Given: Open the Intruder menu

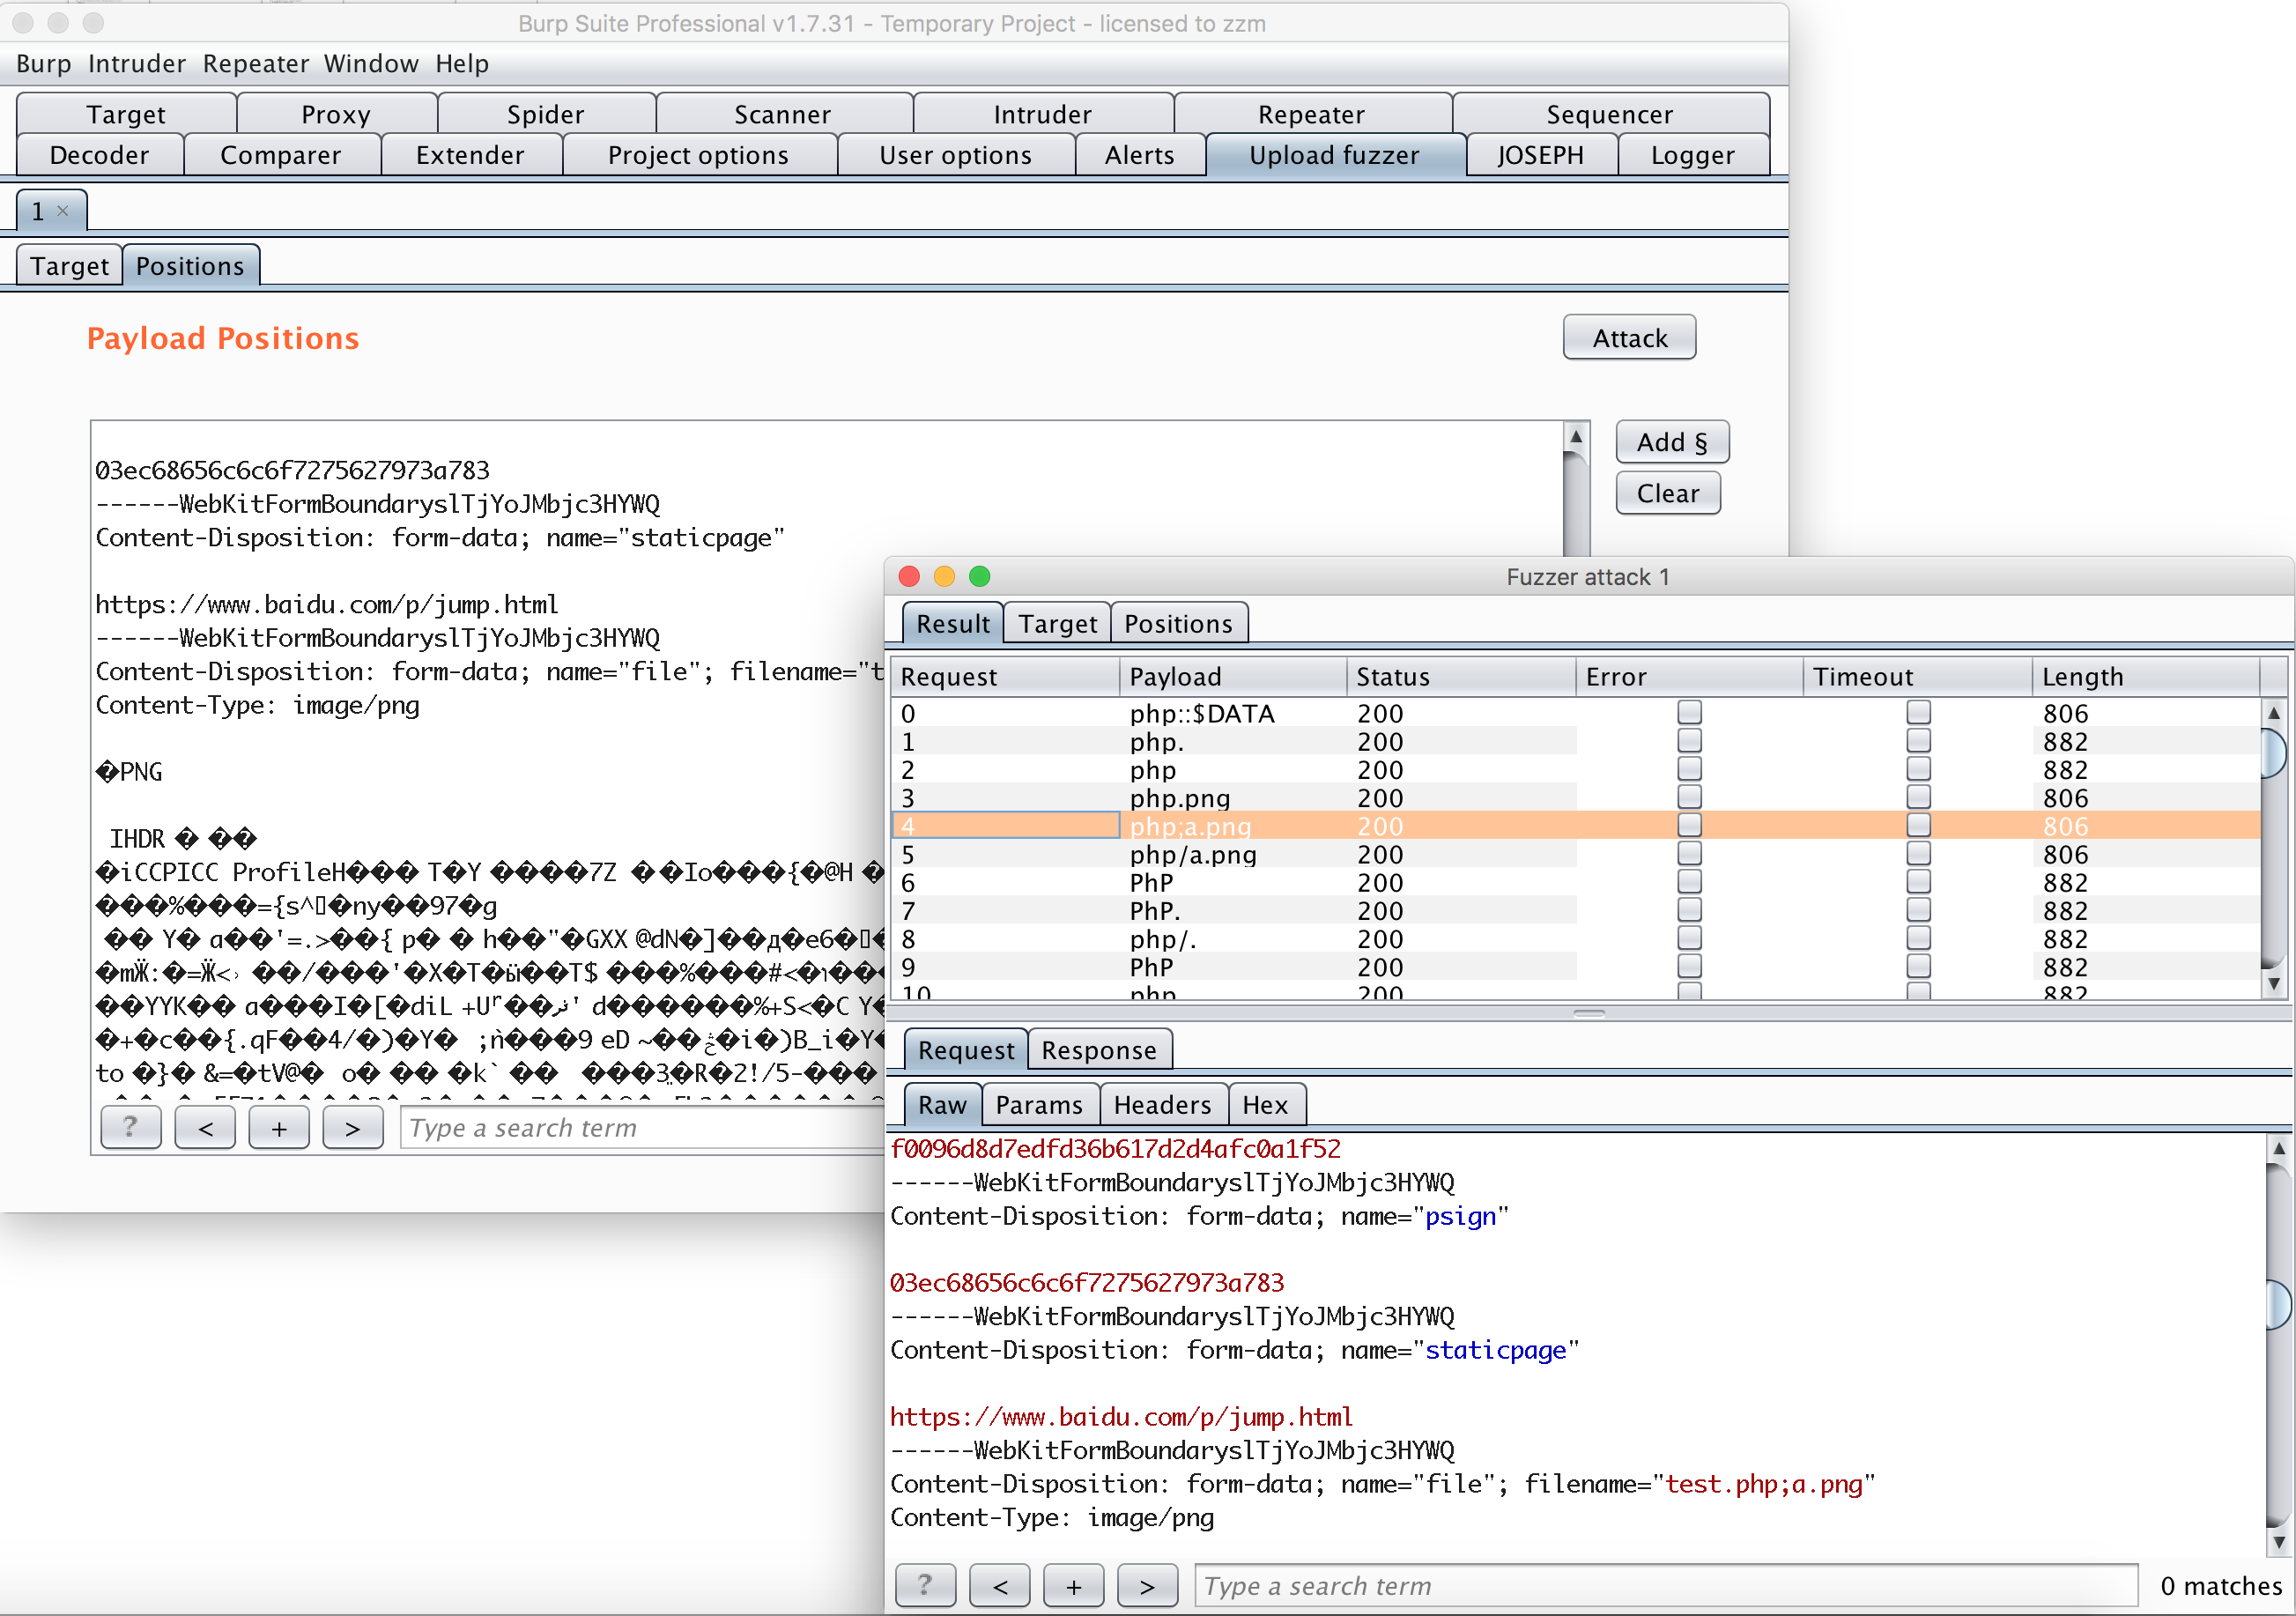Looking at the screenshot, I should click(x=137, y=64).
